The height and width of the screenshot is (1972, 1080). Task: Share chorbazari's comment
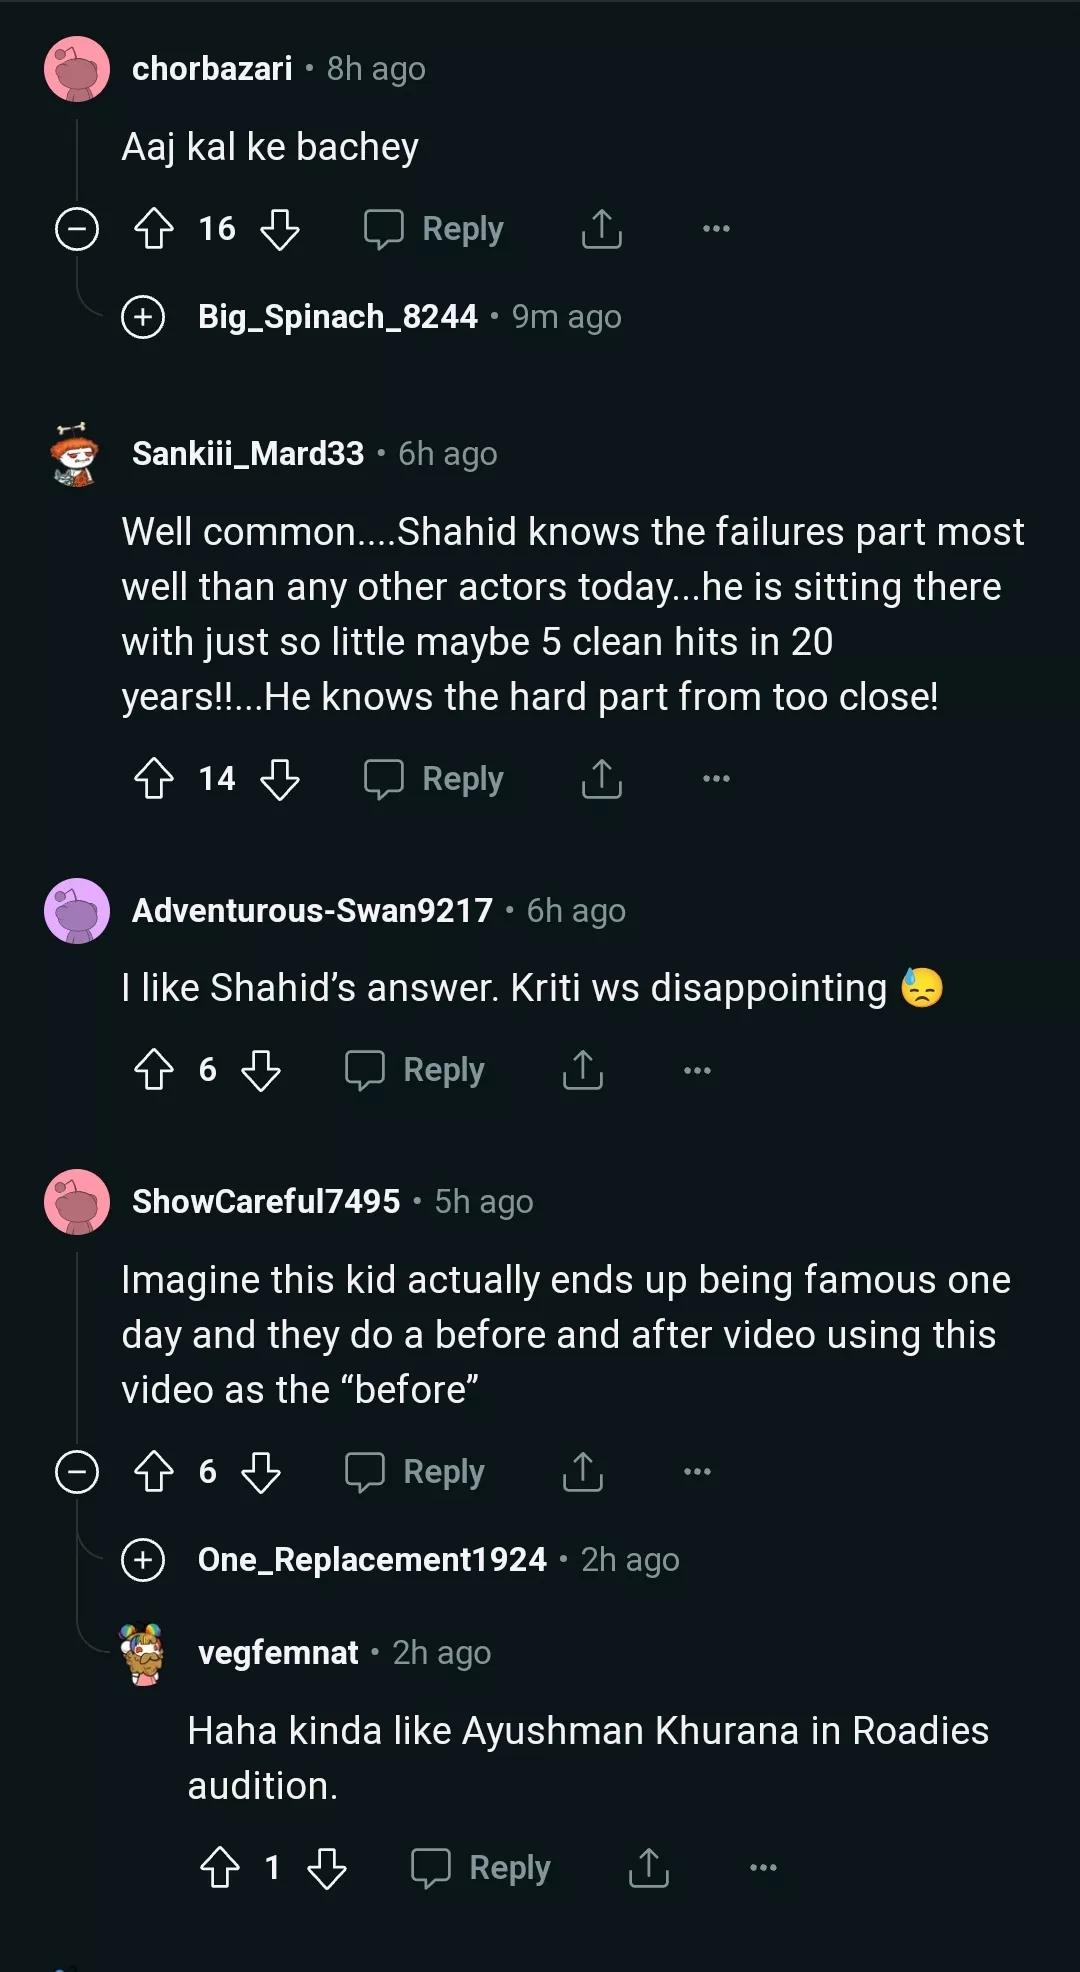pyautogui.click(x=601, y=229)
